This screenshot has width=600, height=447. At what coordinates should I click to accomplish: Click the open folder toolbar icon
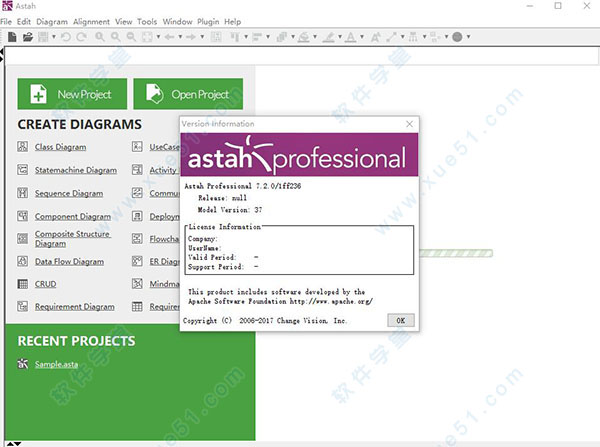(x=27, y=37)
